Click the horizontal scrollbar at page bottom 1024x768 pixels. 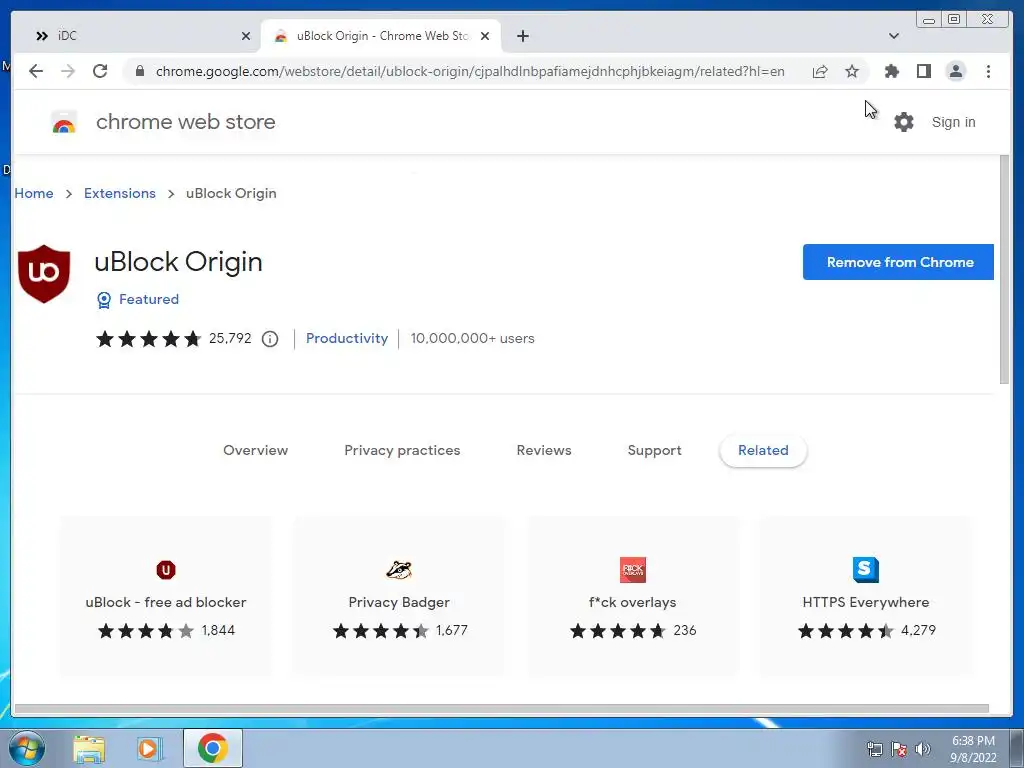coord(502,709)
